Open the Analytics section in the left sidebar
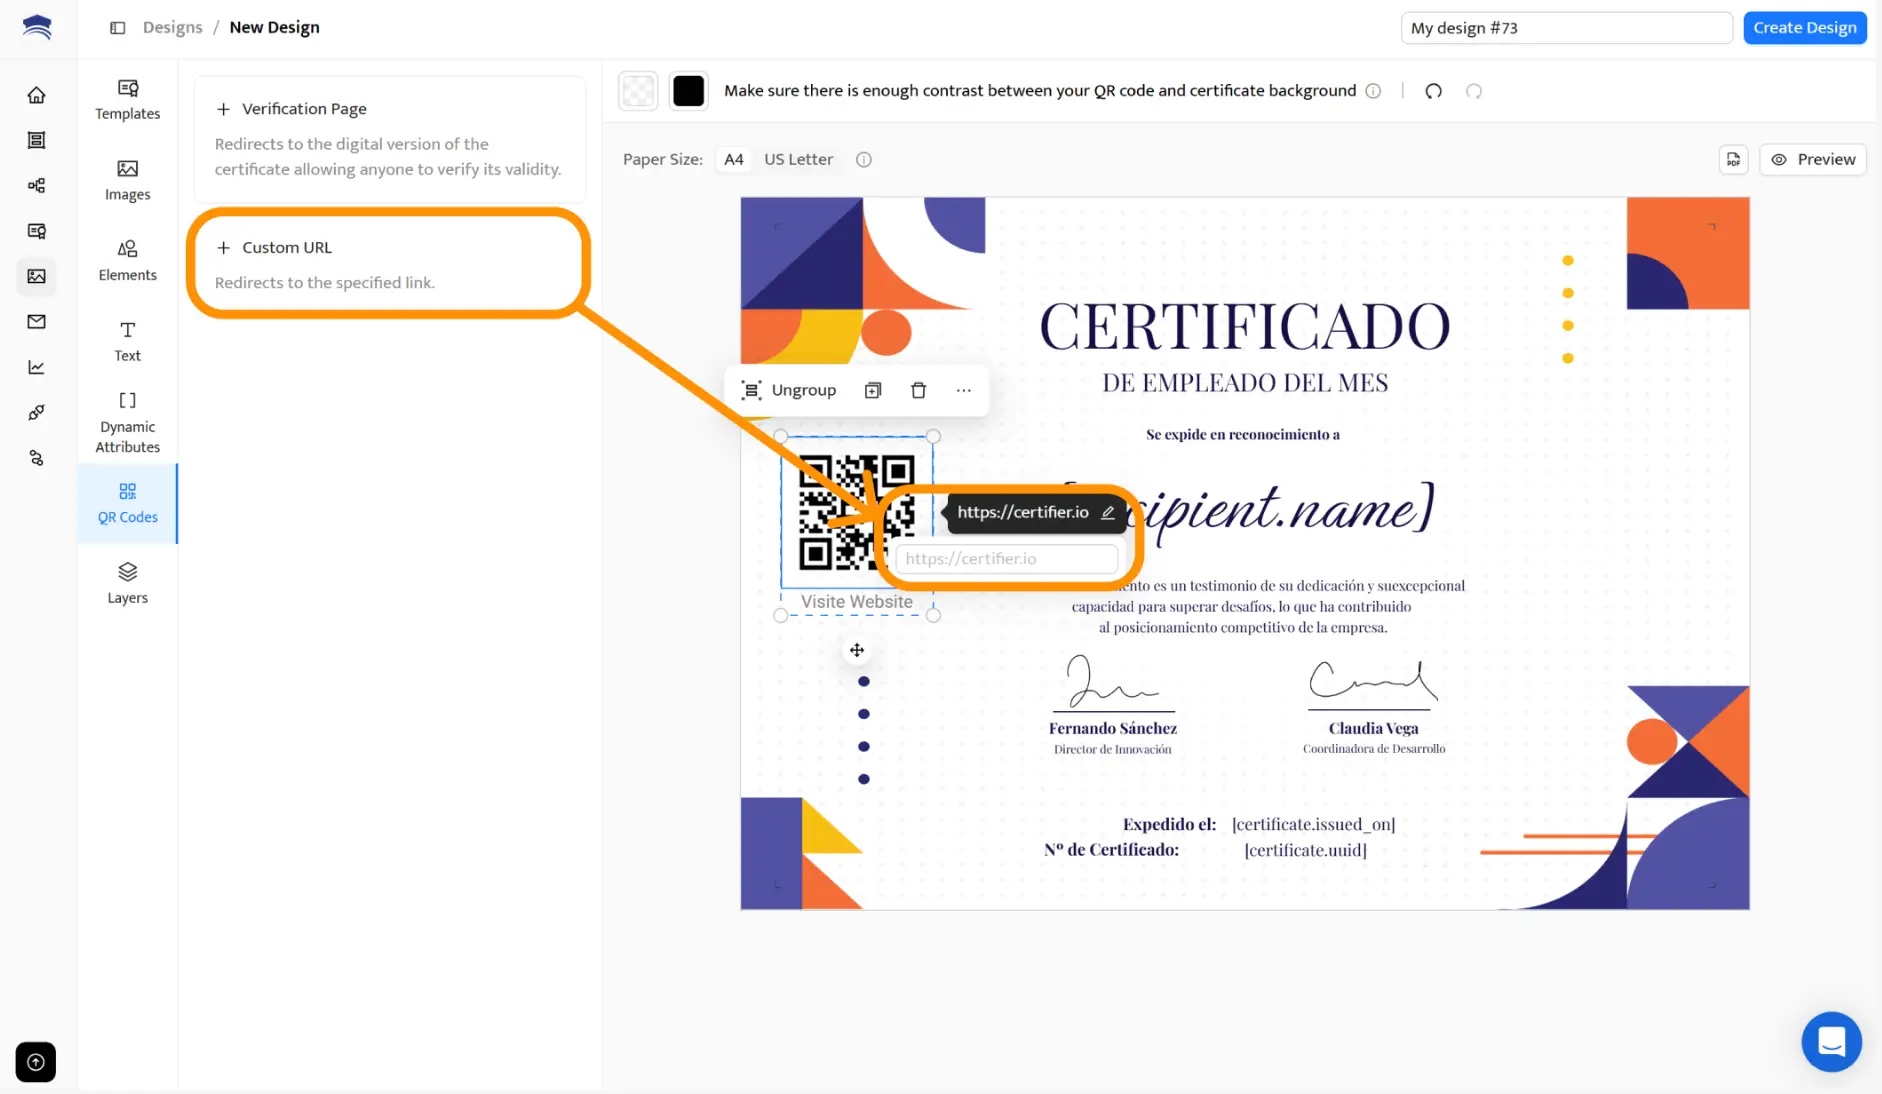Screen dimensions: 1882x1094 click(36, 367)
